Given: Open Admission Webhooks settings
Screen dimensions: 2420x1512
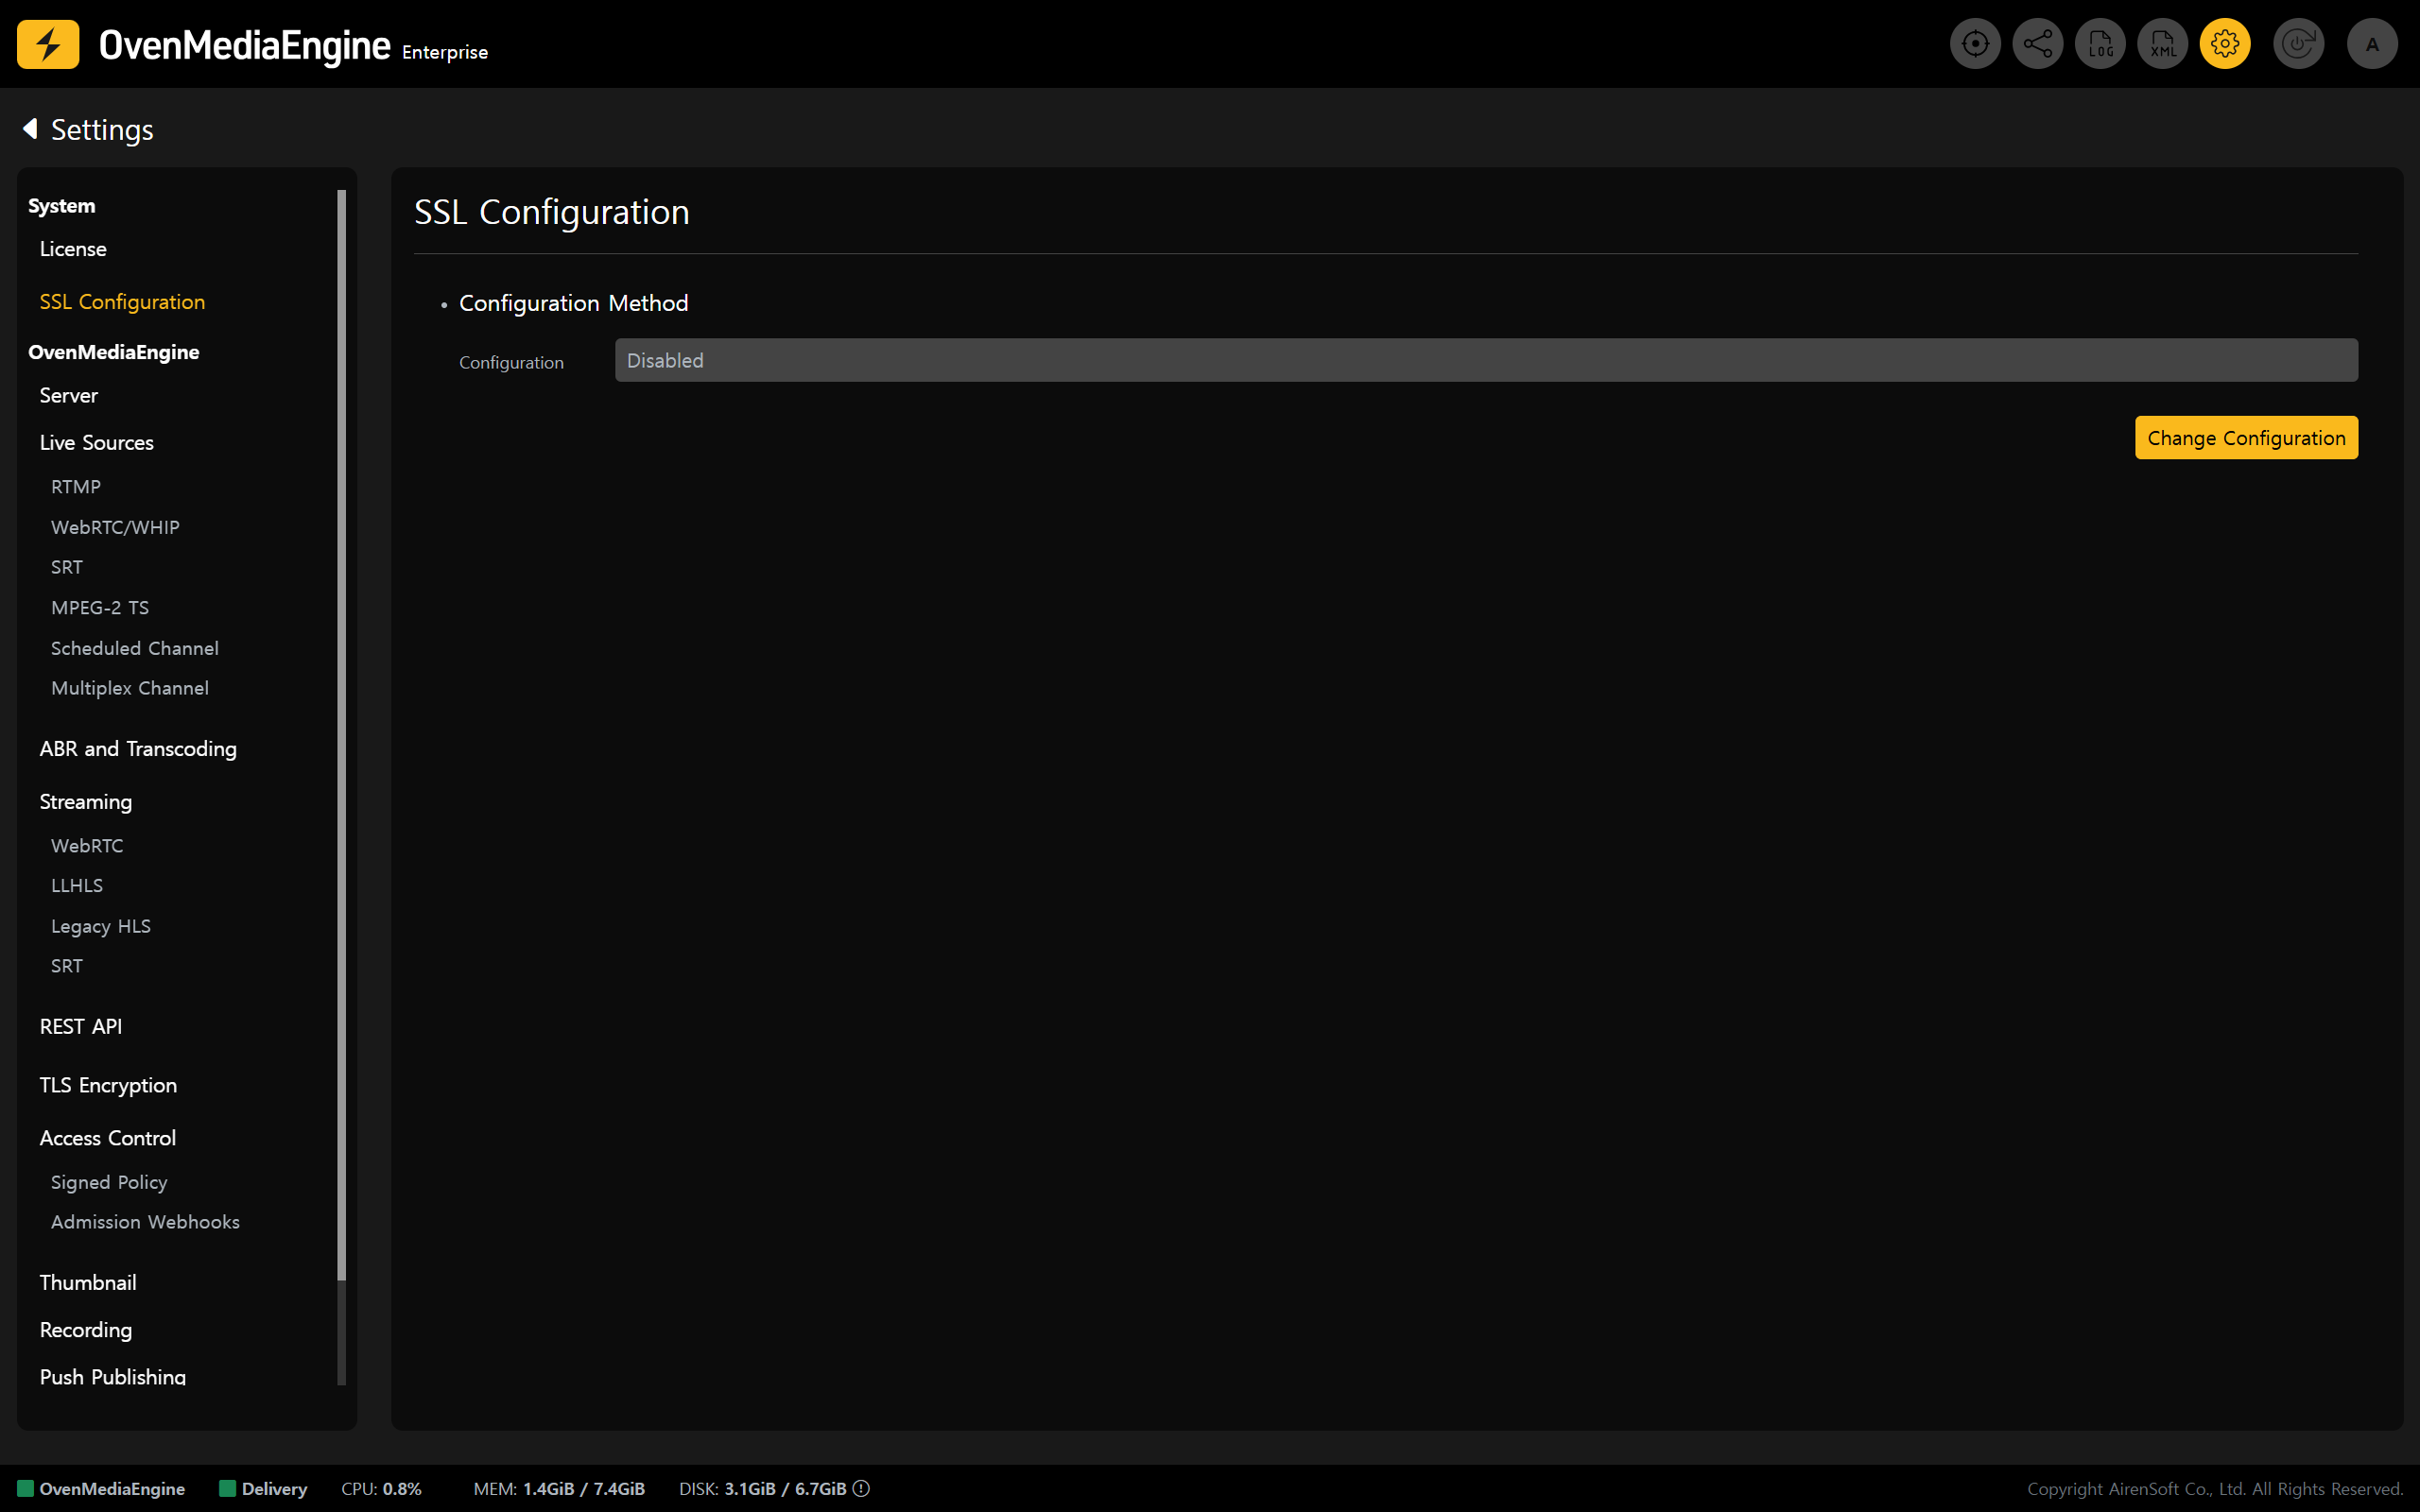Looking at the screenshot, I should pos(145,1222).
